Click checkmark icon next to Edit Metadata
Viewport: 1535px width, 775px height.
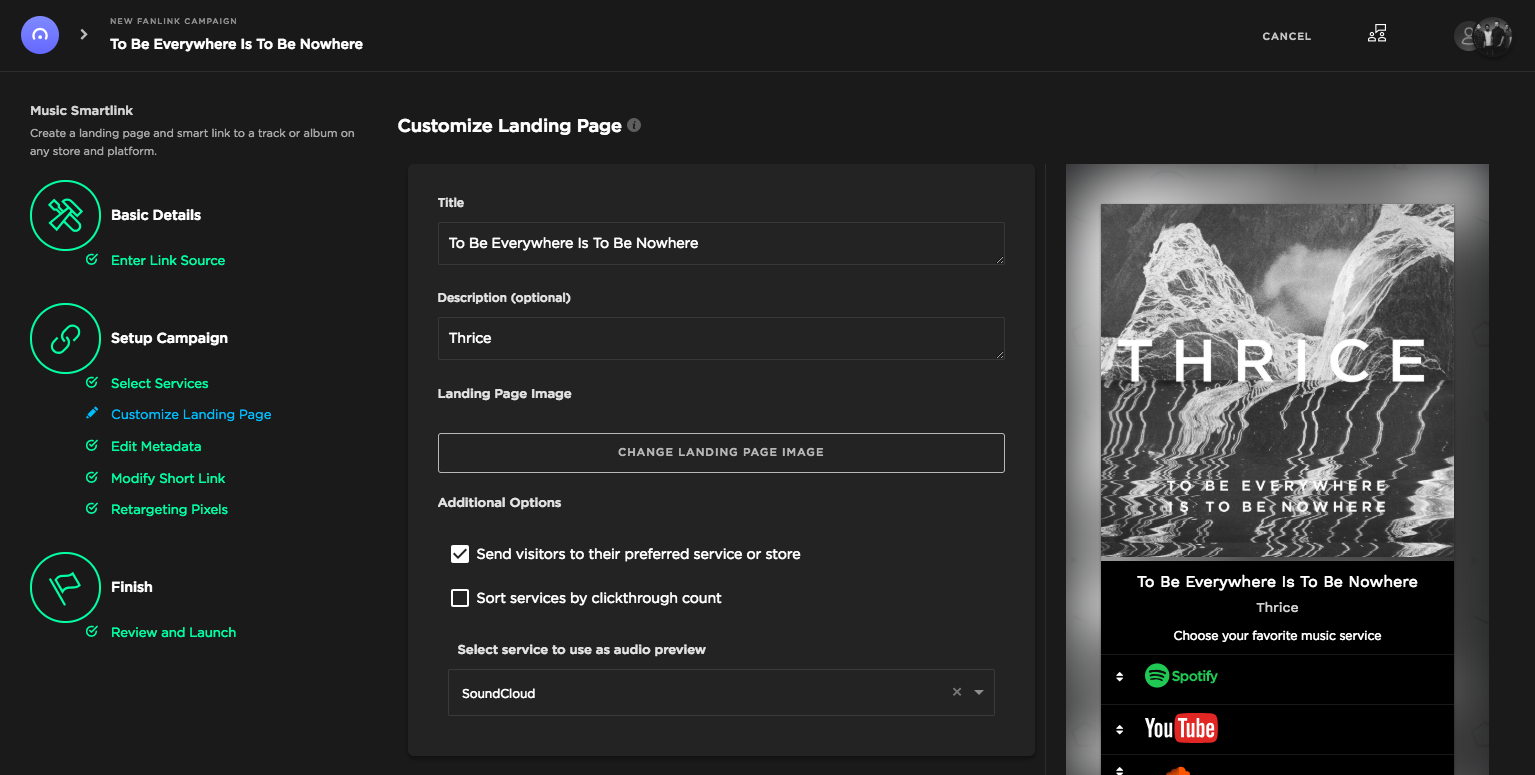coord(92,446)
